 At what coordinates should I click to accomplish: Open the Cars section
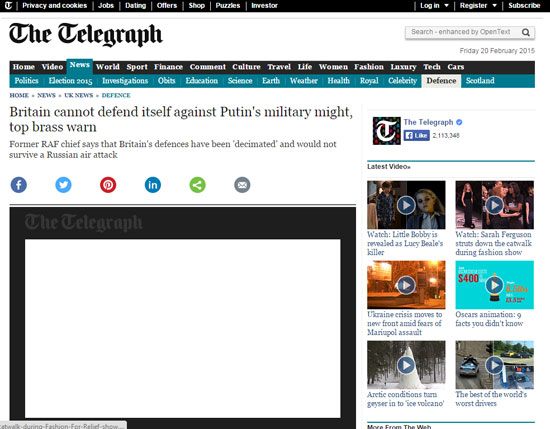[x=456, y=67]
